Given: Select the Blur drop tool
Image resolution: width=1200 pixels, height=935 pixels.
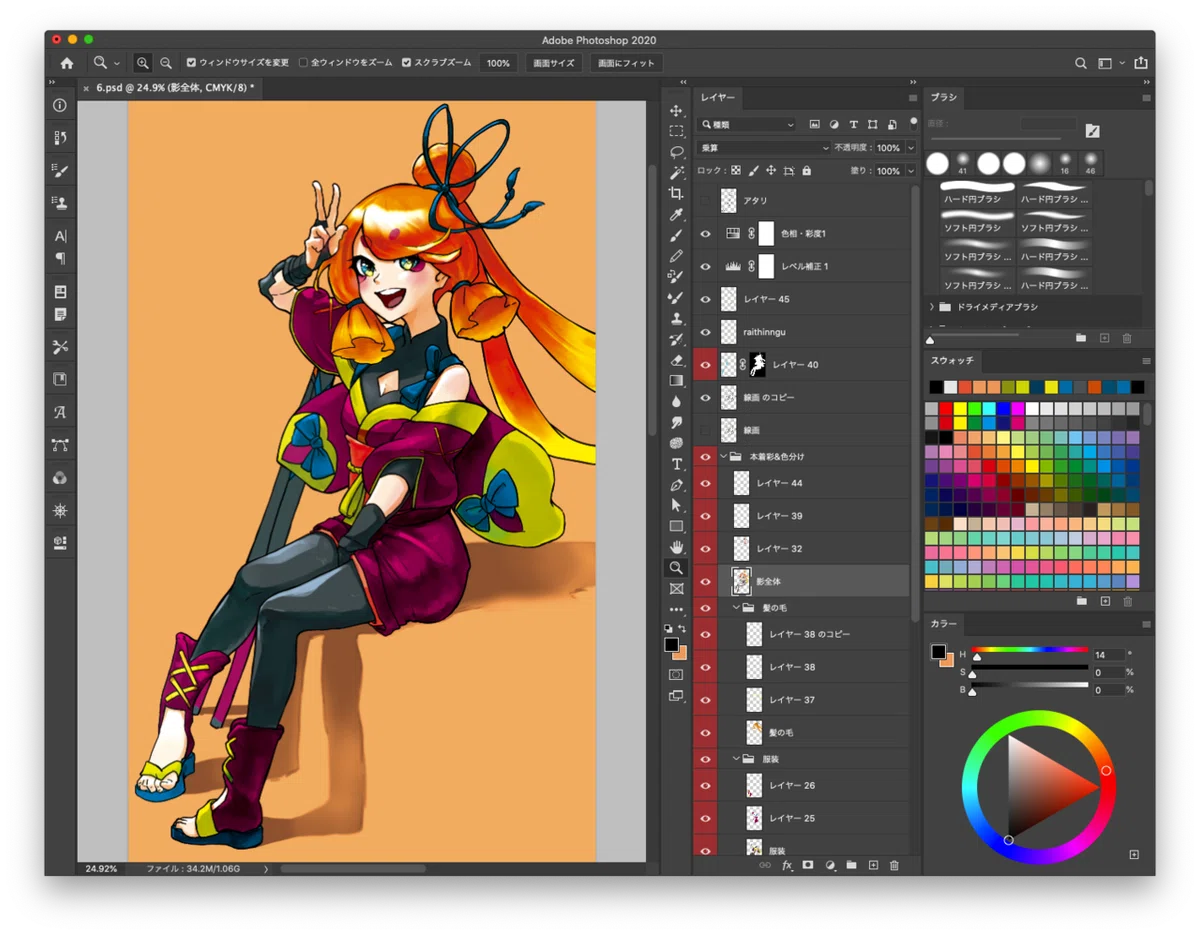Looking at the screenshot, I should pyautogui.click(x=677, y=401).
